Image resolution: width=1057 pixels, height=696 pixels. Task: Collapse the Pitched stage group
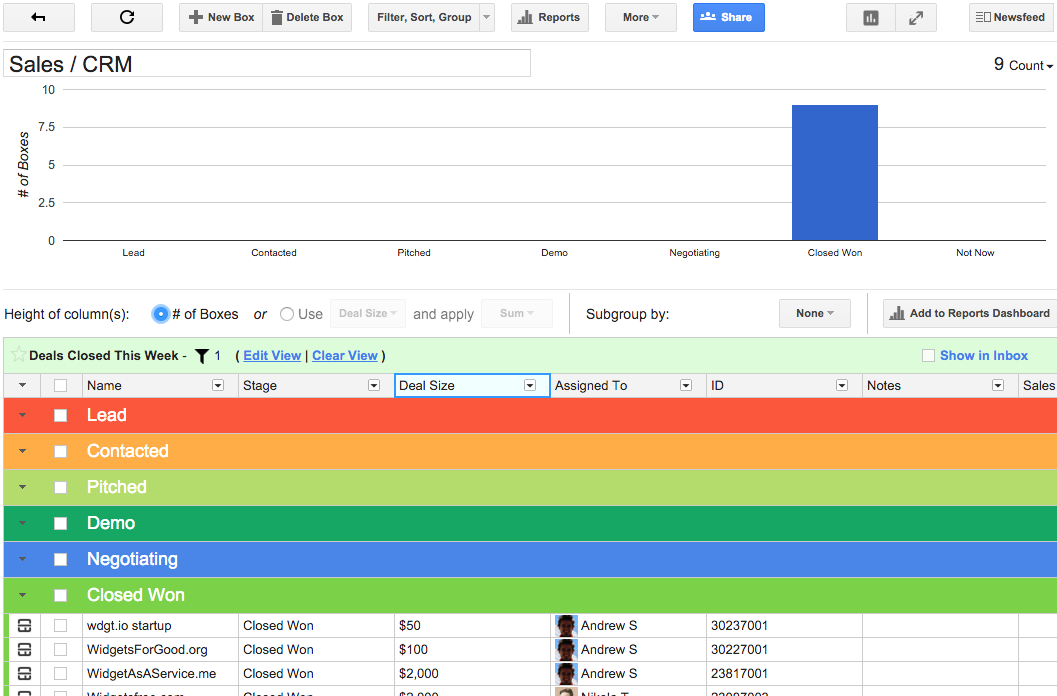click(22, 487)
